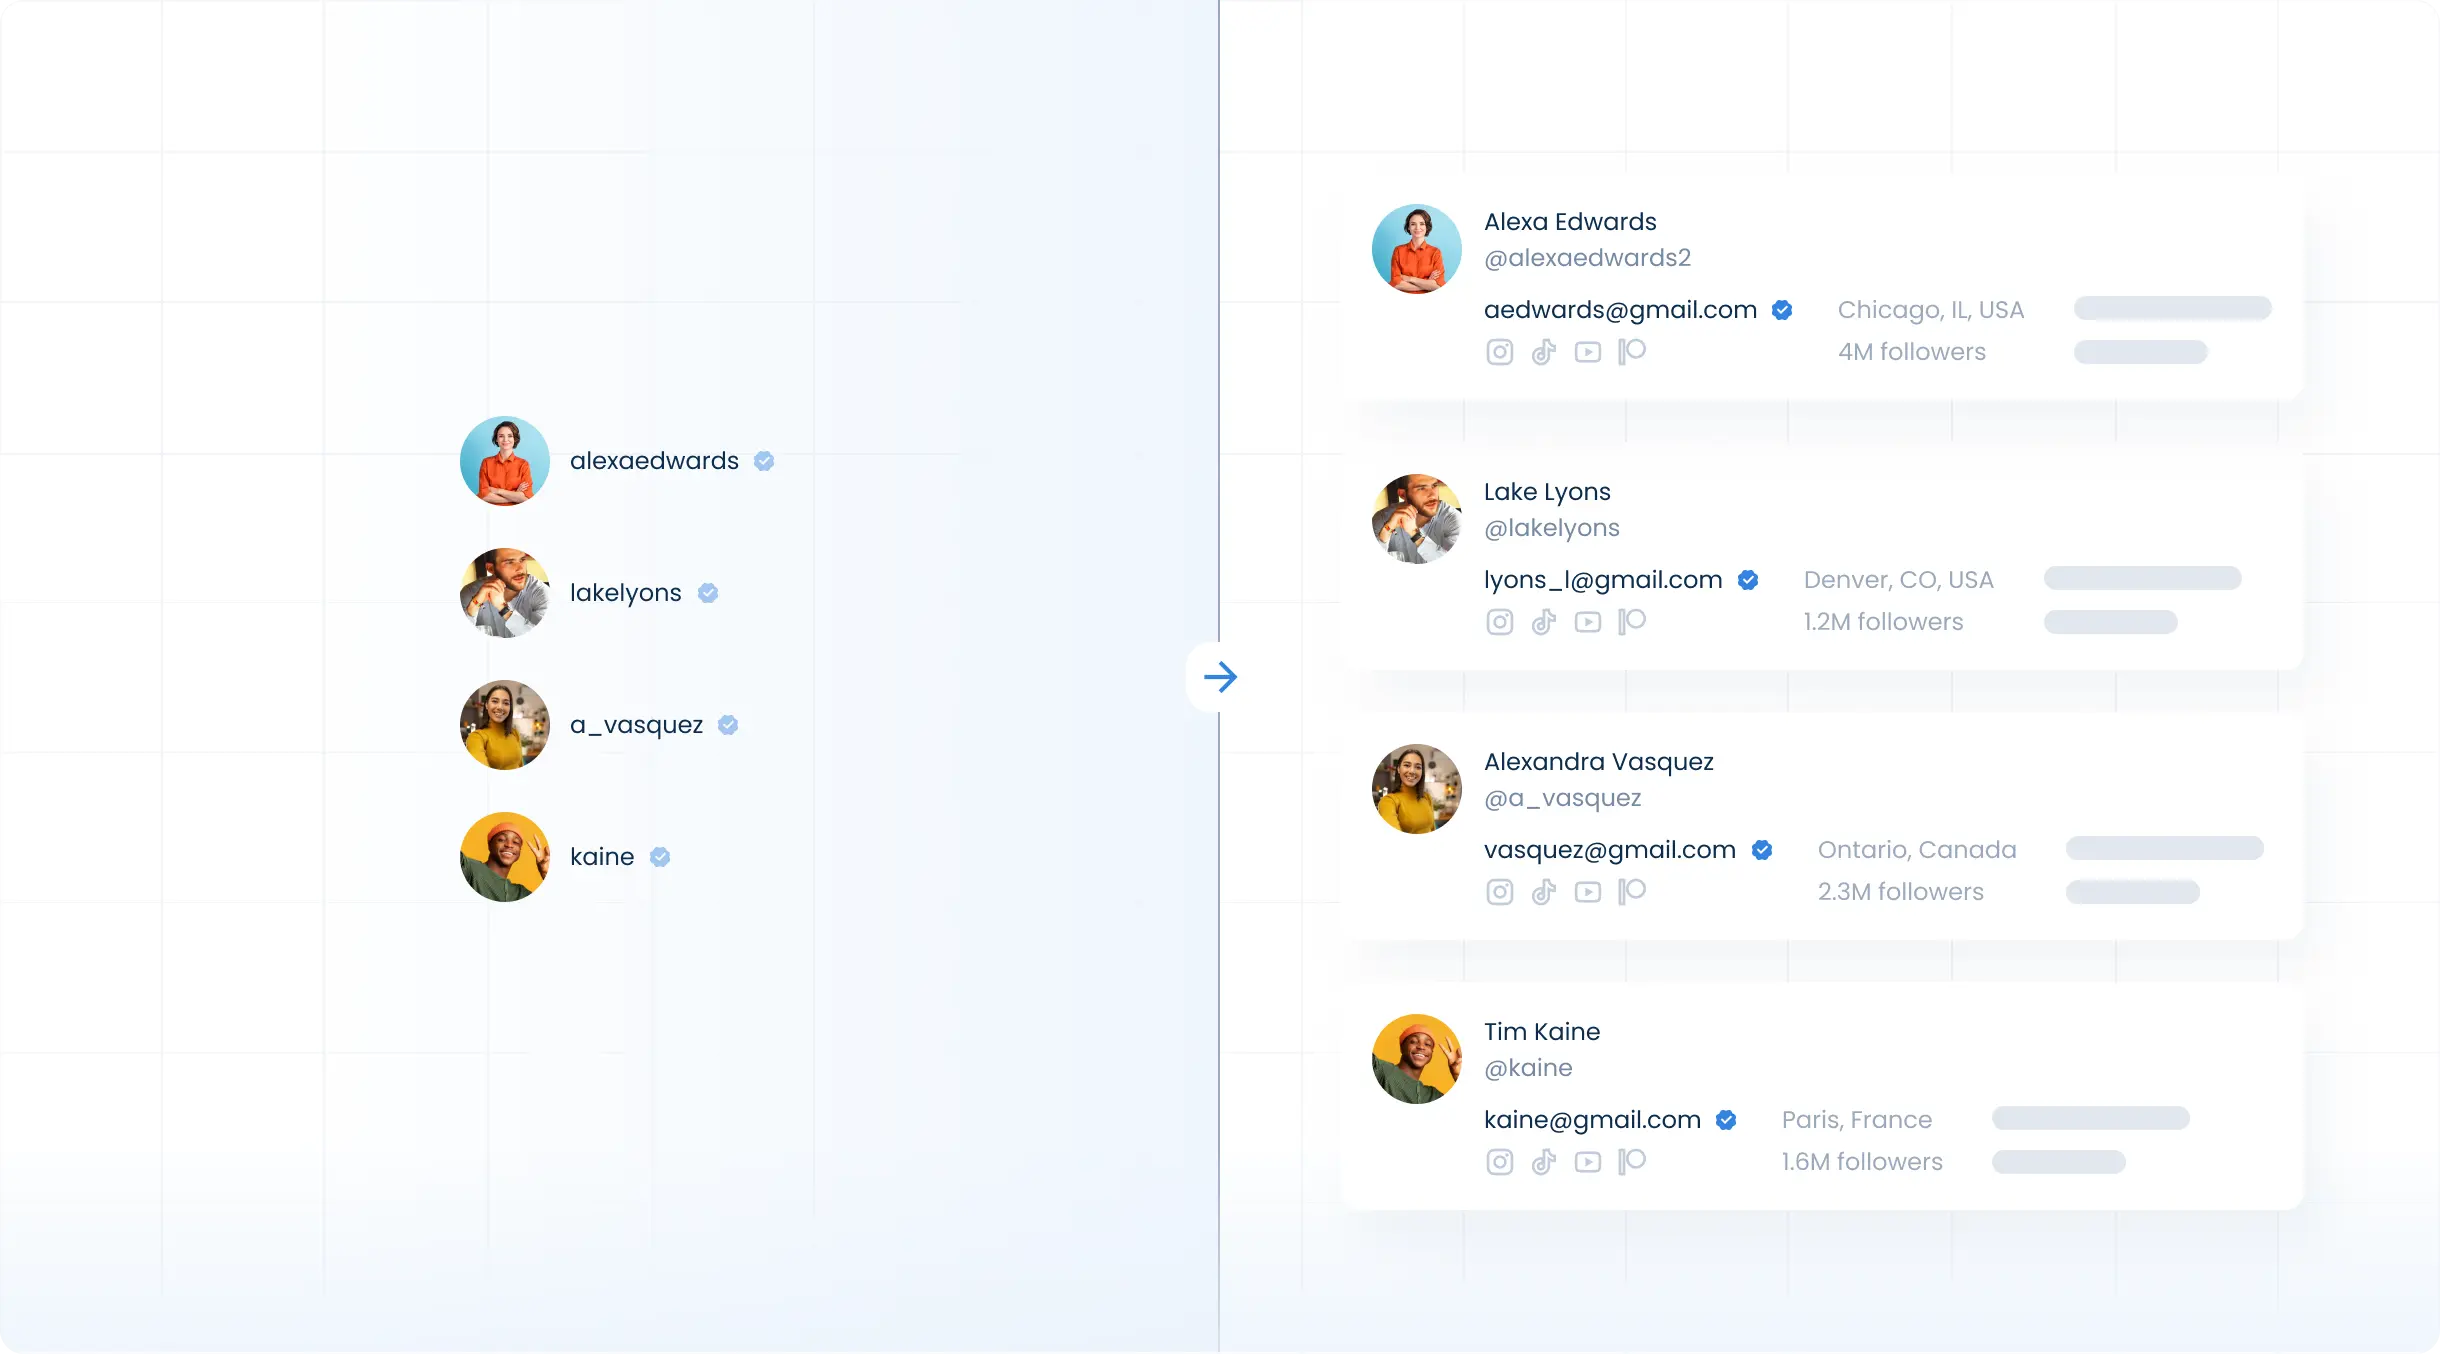Viewport: 2440px width, 1354px height.
Task: Select lakelyons in the left username list
Action: 625,593
